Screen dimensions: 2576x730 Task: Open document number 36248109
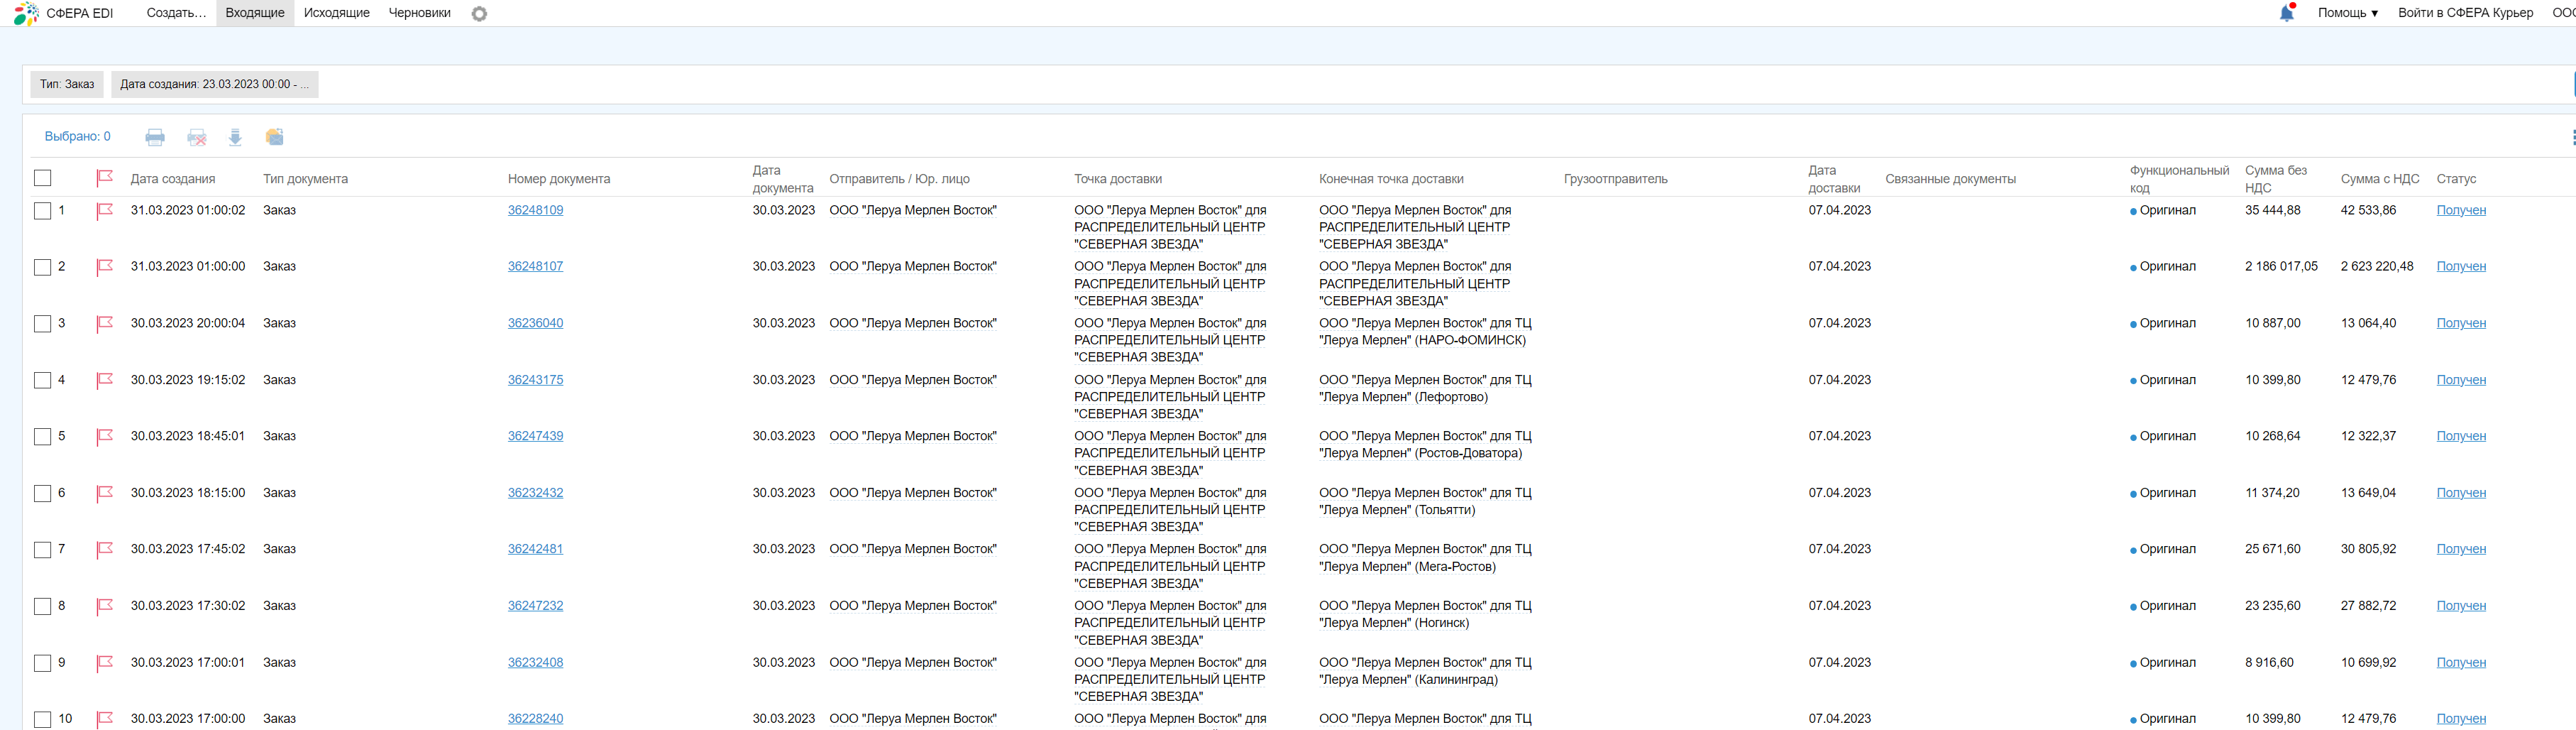535,210
